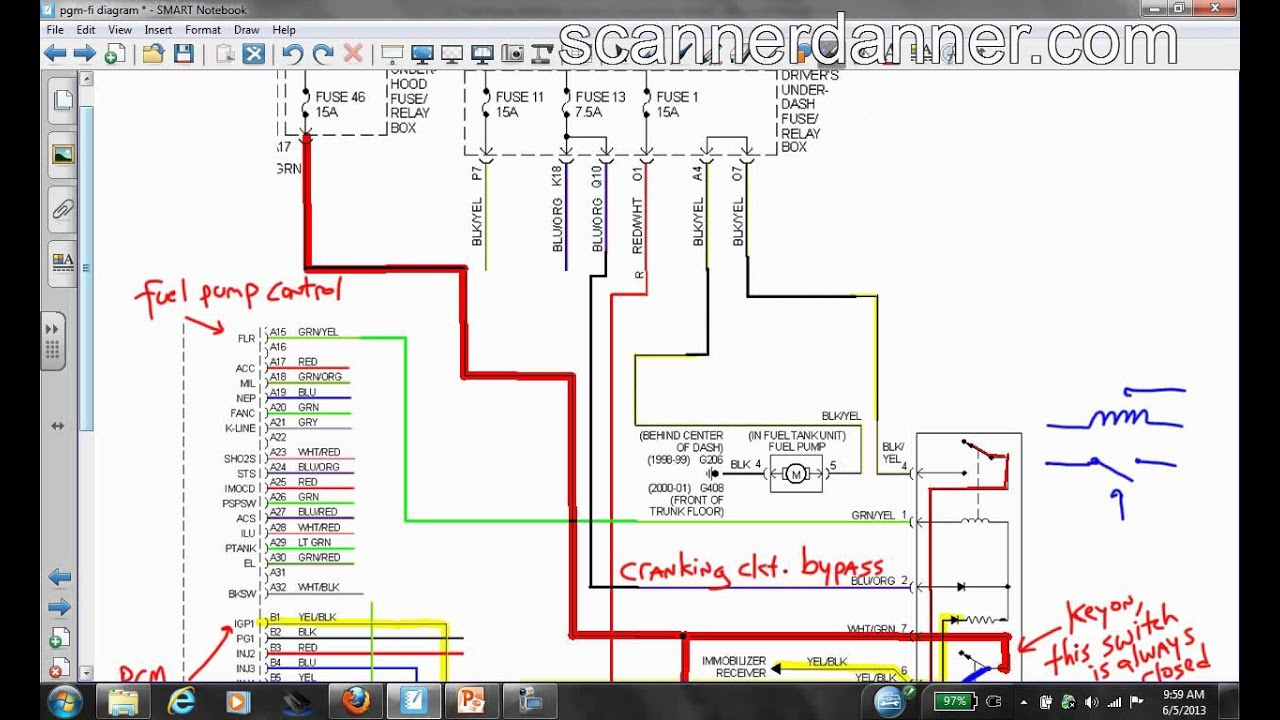Screen dimensions: 1280x720
Task: Click the Redo arrow in toolbar
Action: (x=322, y=54)
